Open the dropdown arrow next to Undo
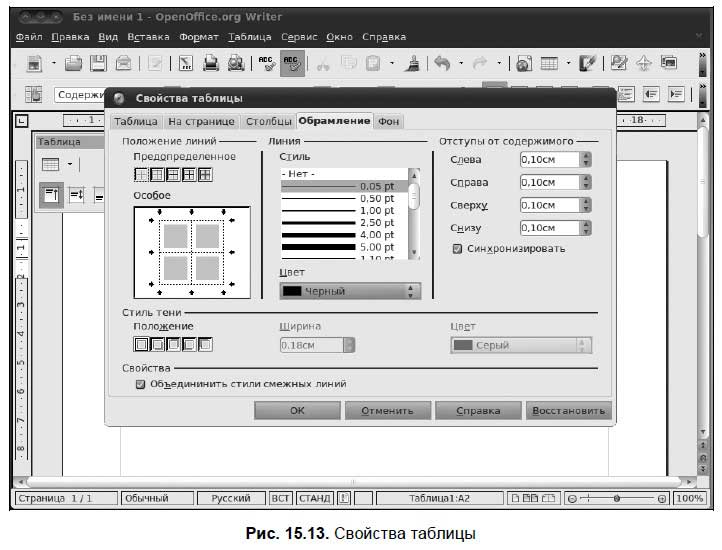Image resolution: width=722 pixels, height=550 pixels. coord(461,63)
